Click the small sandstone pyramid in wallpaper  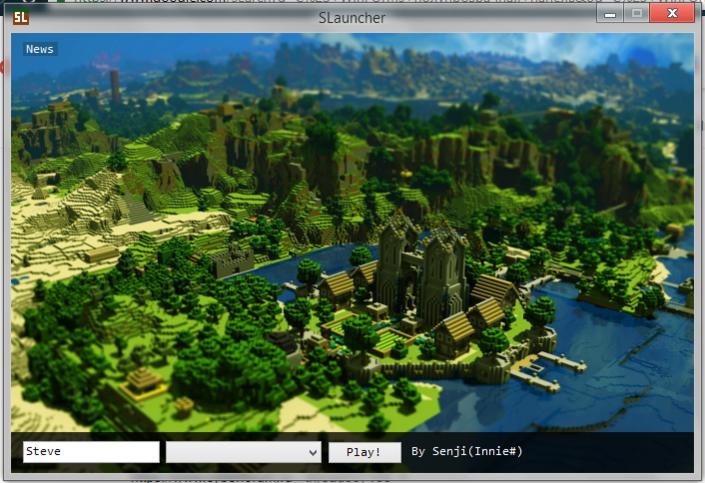(143, 382)
